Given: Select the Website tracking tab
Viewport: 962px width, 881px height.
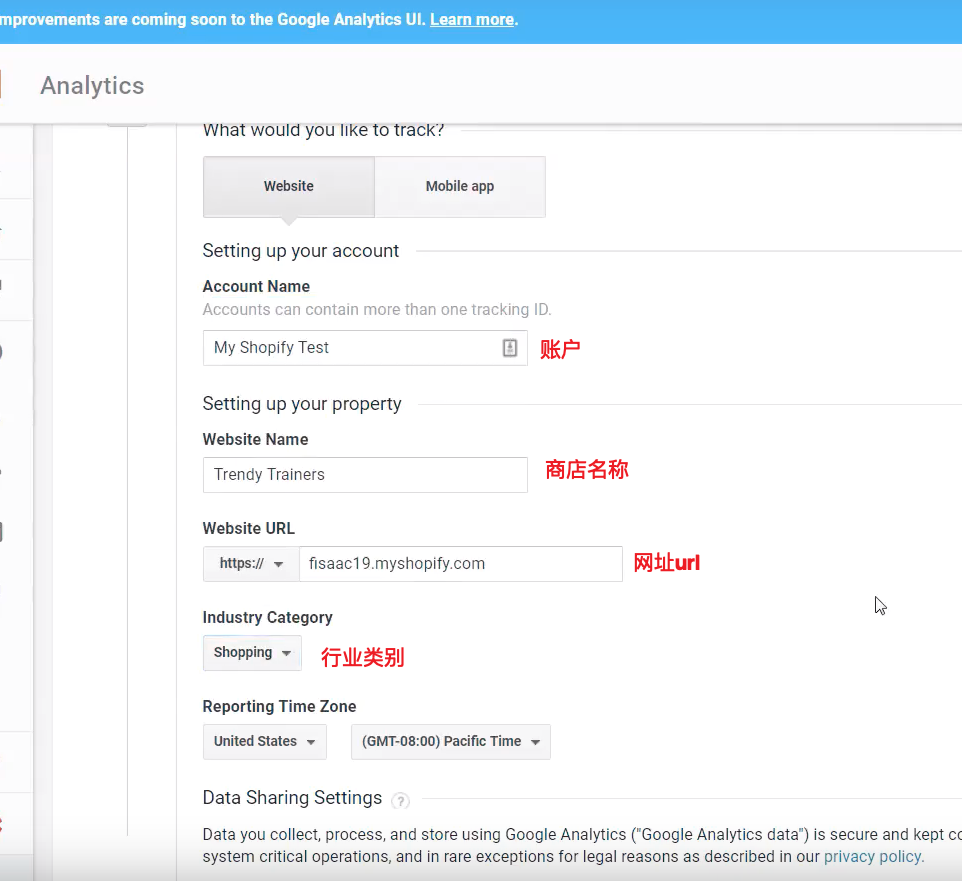Looking at the screenshot, I should pos(288,187).
